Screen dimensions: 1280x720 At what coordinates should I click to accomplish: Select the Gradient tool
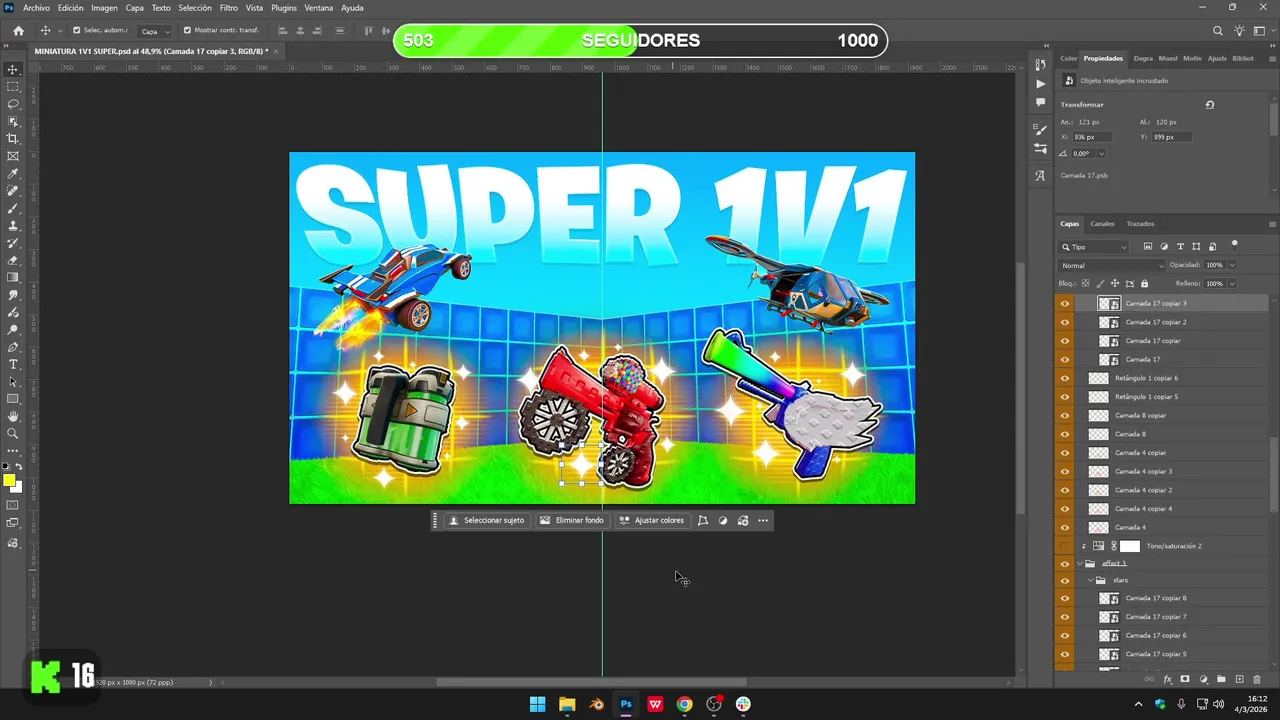tap(13, 277)
